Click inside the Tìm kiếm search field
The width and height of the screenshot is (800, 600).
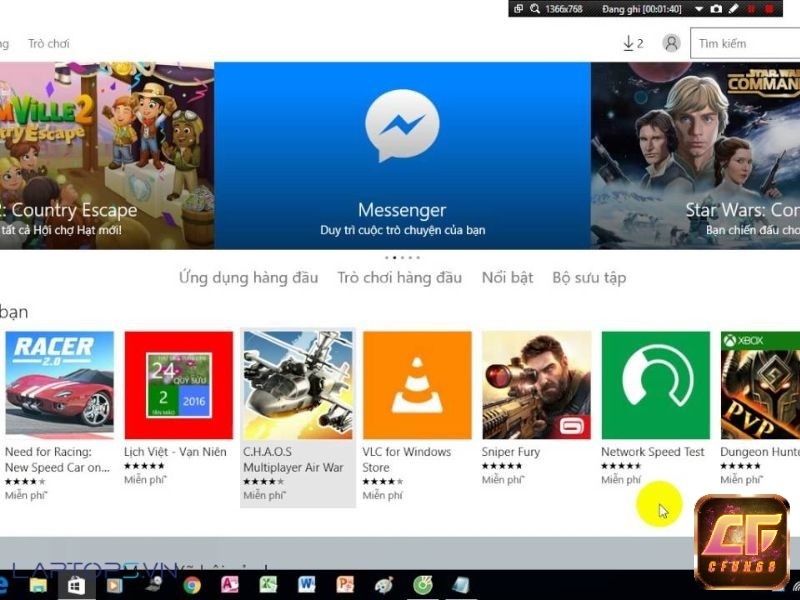pyautogui.click(x=744, y=43)
